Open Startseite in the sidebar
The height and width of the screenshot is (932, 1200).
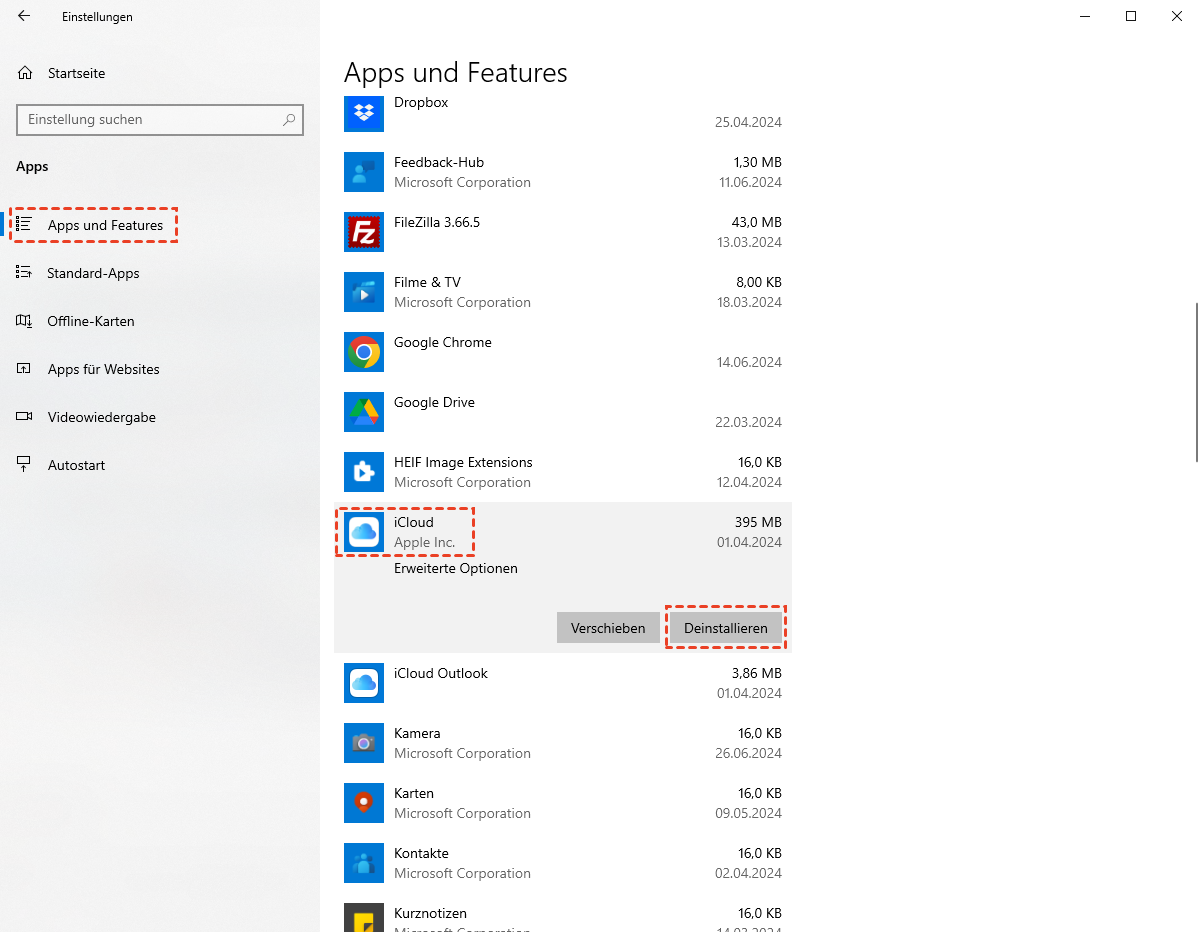tap(76, 73)
